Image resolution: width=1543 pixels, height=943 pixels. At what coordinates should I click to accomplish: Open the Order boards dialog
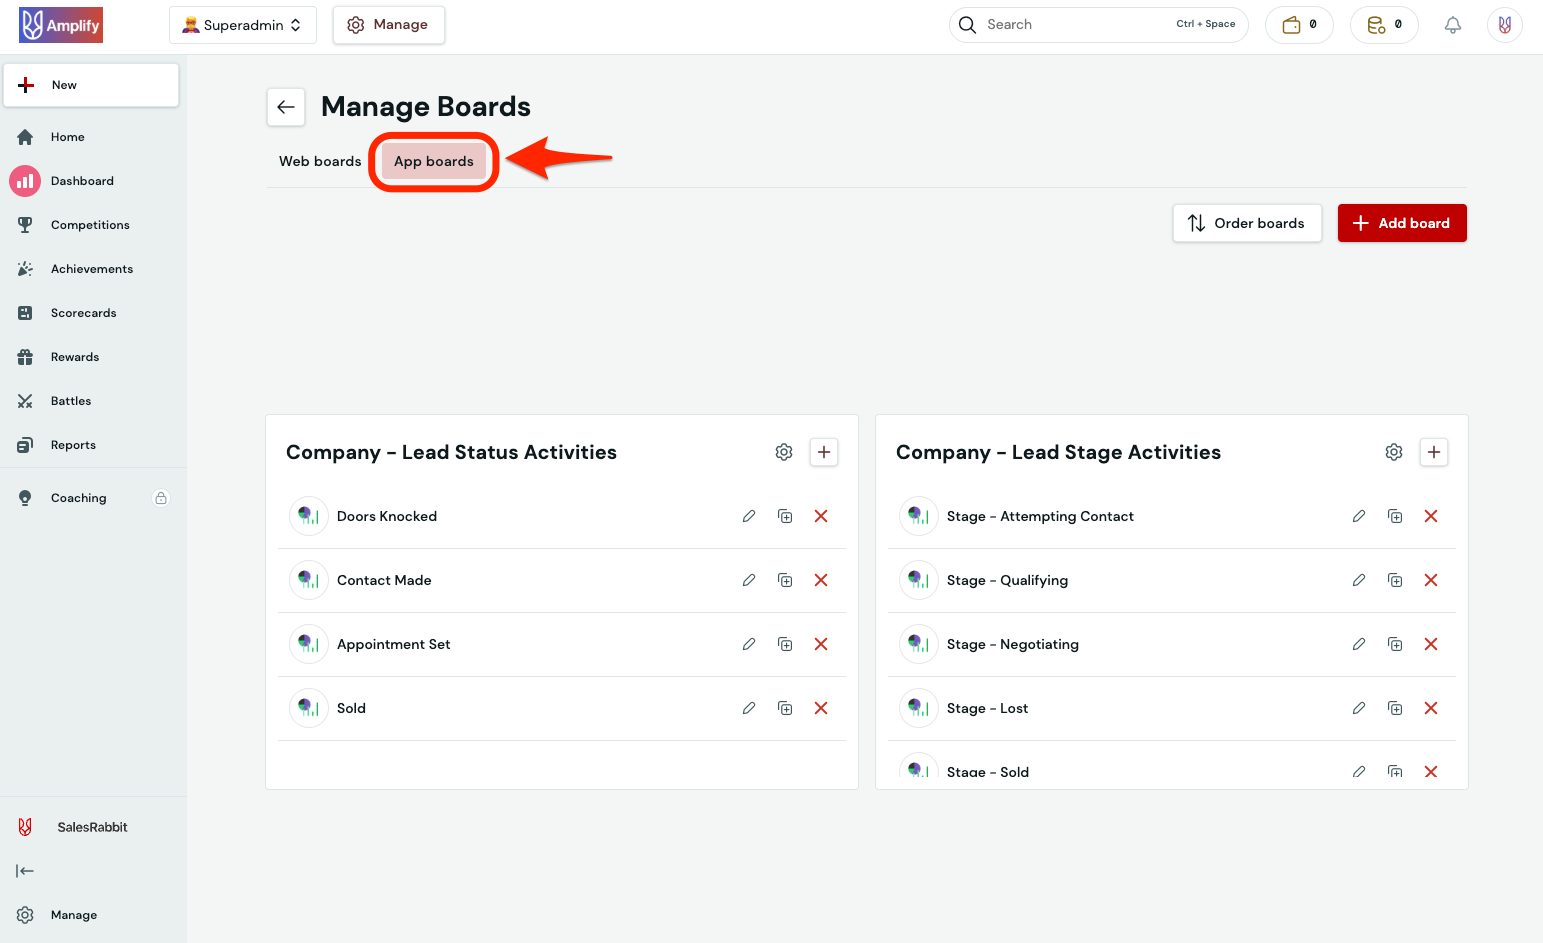point(1246,223)
